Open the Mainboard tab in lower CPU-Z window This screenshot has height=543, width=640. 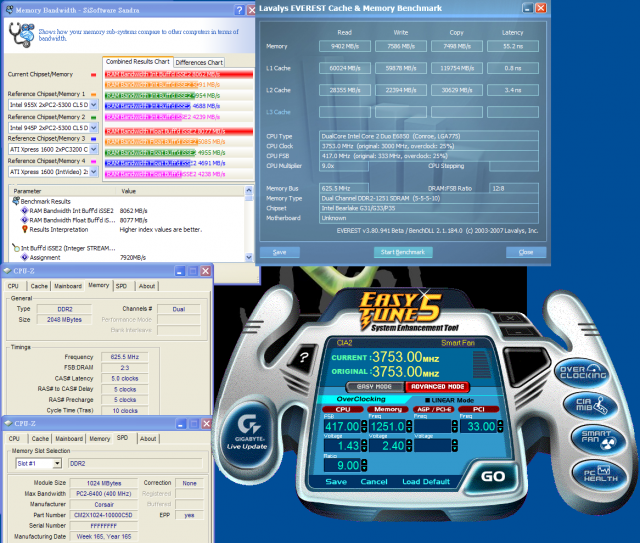69,438
